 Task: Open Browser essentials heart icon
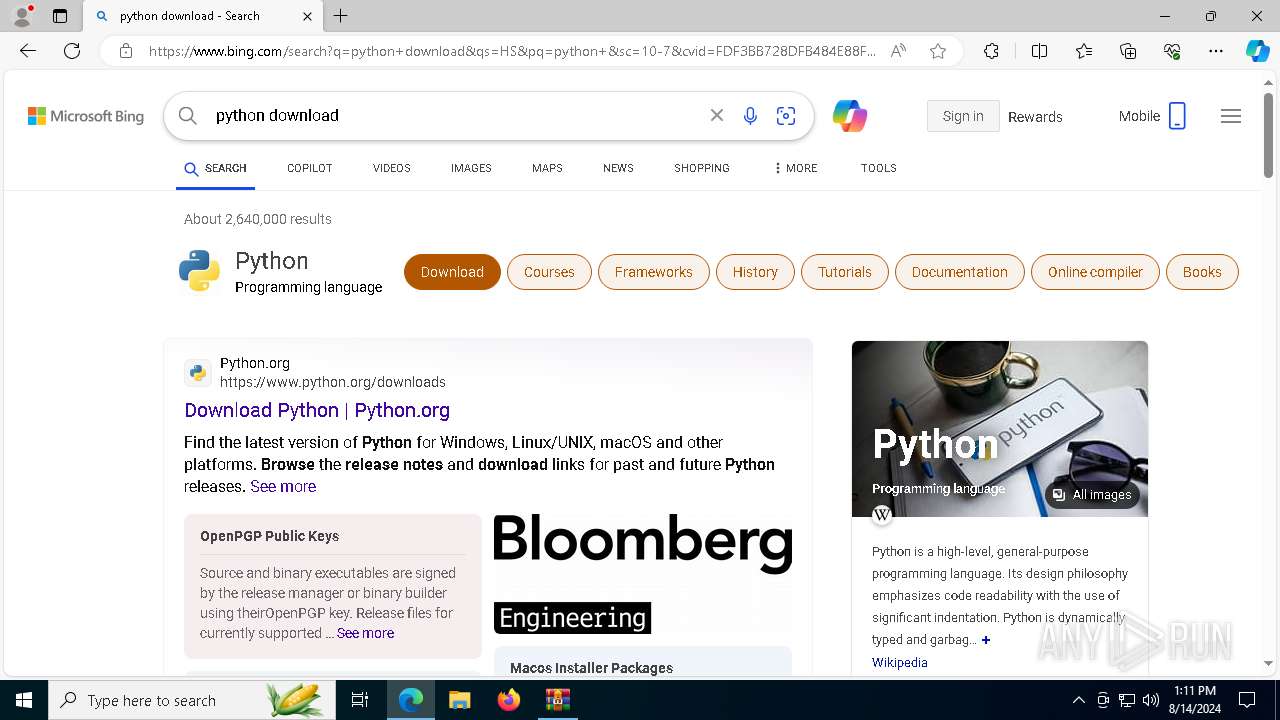point(1172,51)
